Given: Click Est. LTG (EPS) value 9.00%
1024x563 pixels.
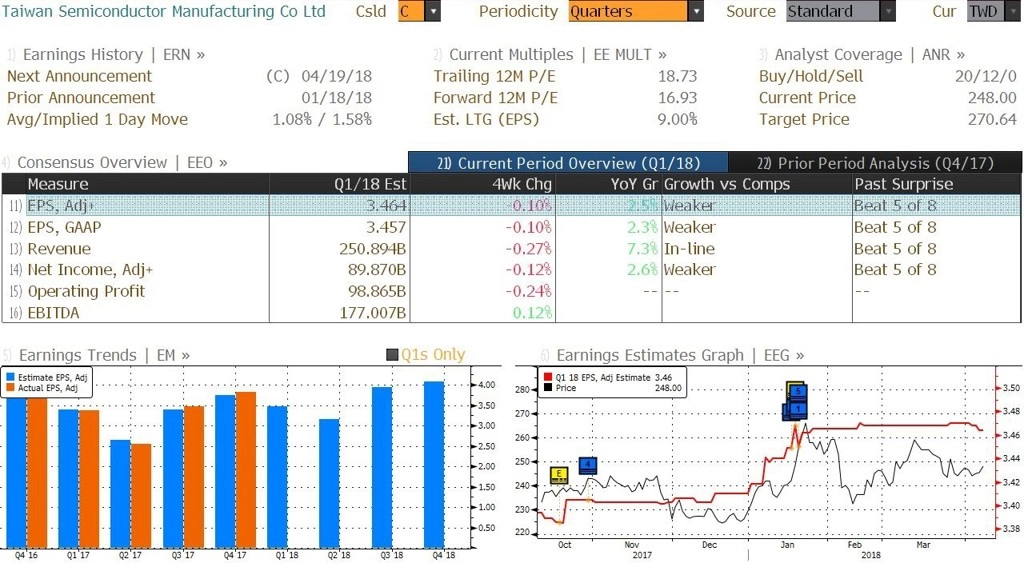Looking at the screenshot, I should 677,120.
